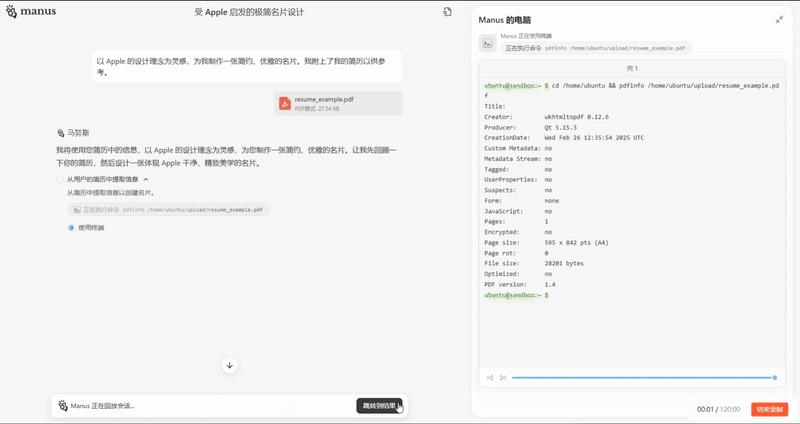This screenshot has height=424, width=800.
Task: Click the 正在执行命令 chip in the computer panel
Action: 596,47
